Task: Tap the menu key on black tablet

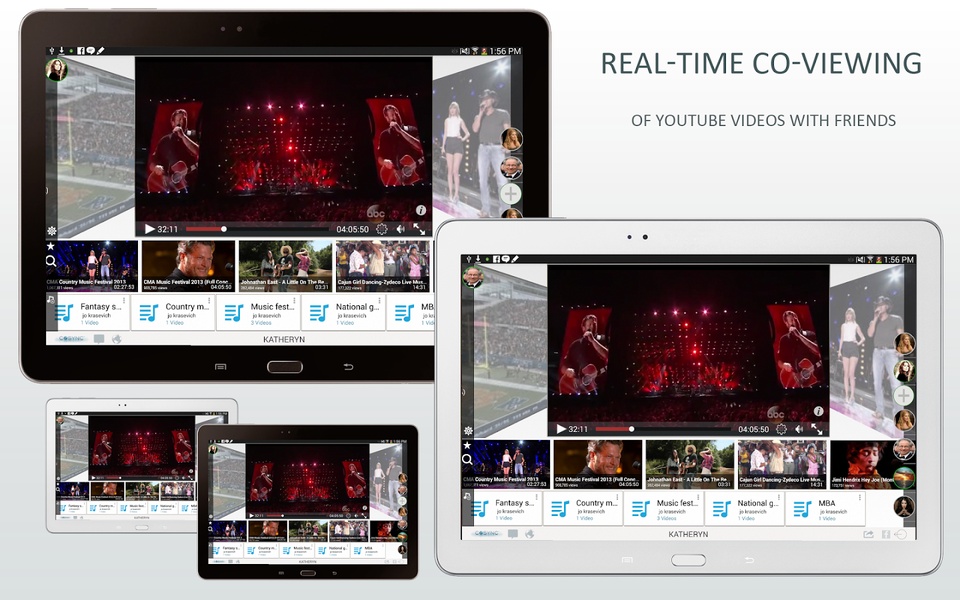Action: [x=221, y=367]
